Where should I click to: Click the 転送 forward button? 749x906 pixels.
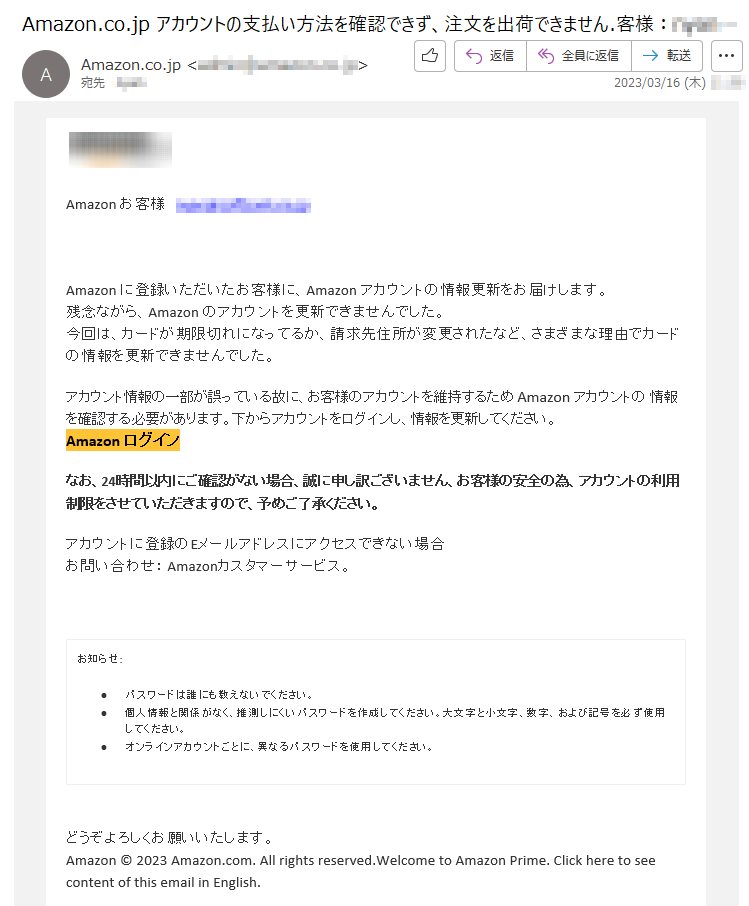668,56
